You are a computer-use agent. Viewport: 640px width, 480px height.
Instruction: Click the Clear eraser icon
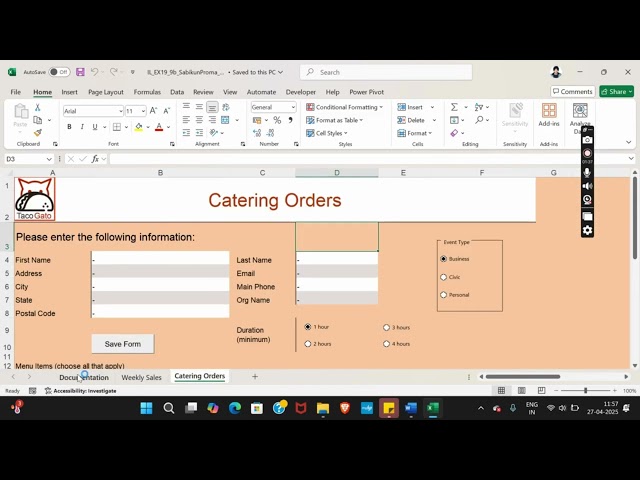(454, 133)
